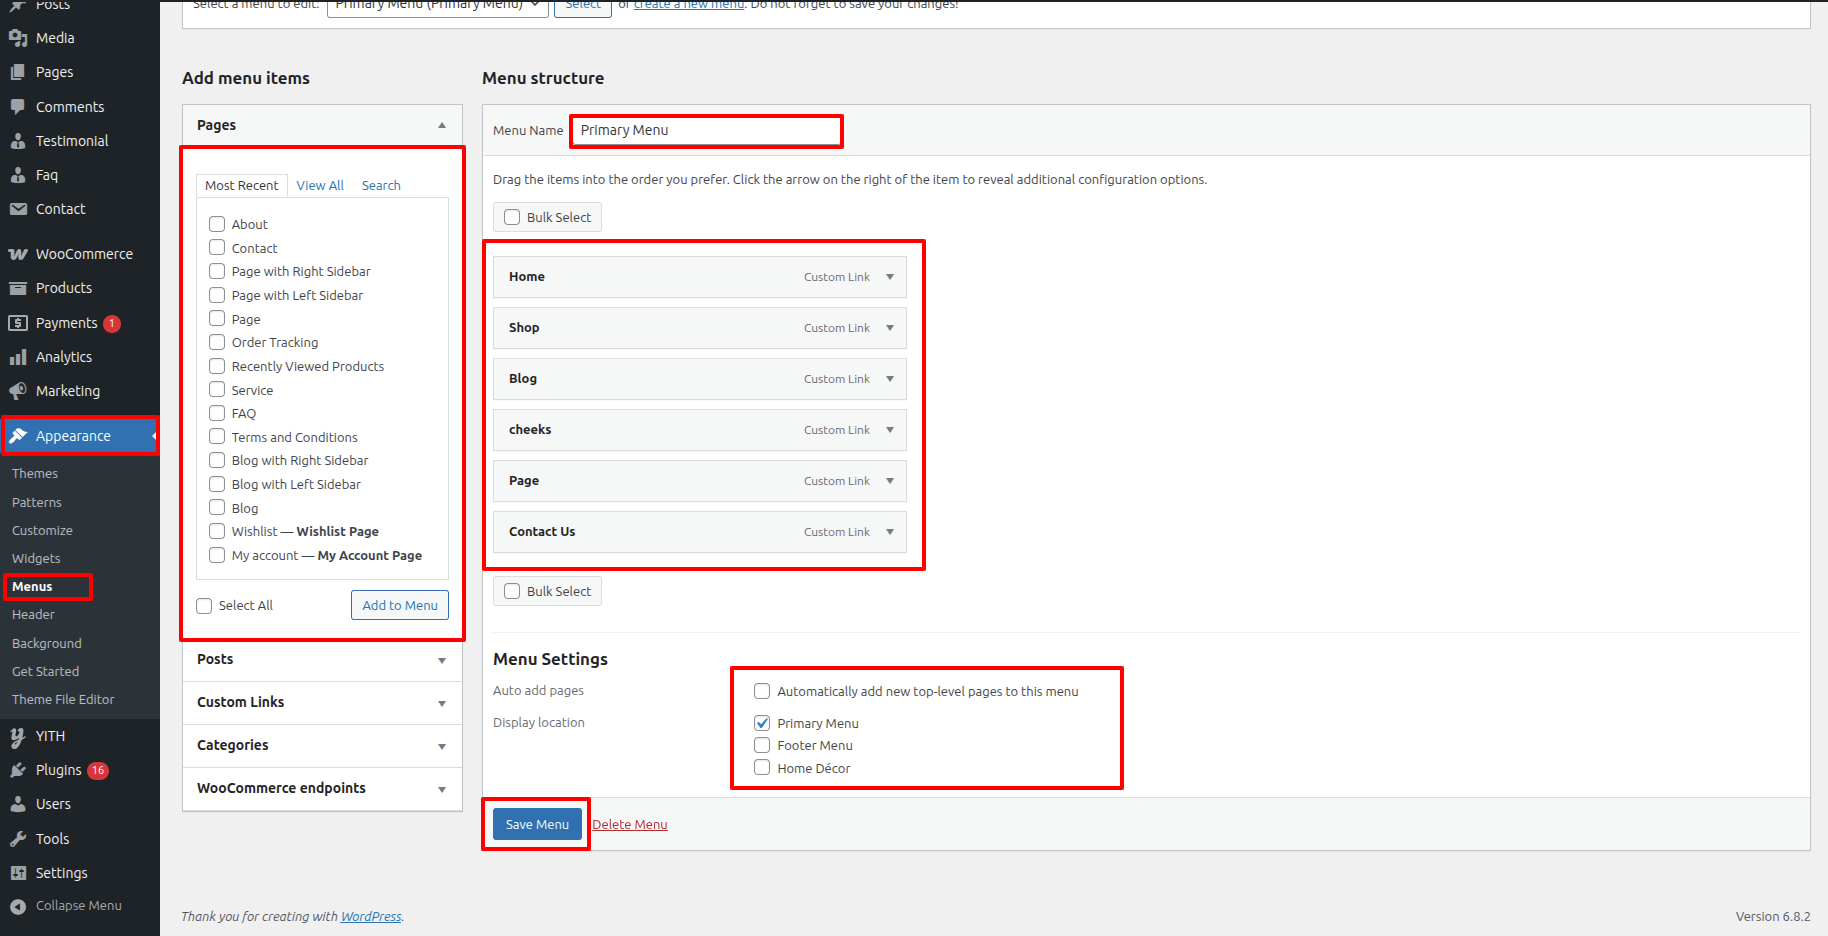Click the Save Menu button
This screenshot has width=1828, height=936.
[x=537, y=824]
